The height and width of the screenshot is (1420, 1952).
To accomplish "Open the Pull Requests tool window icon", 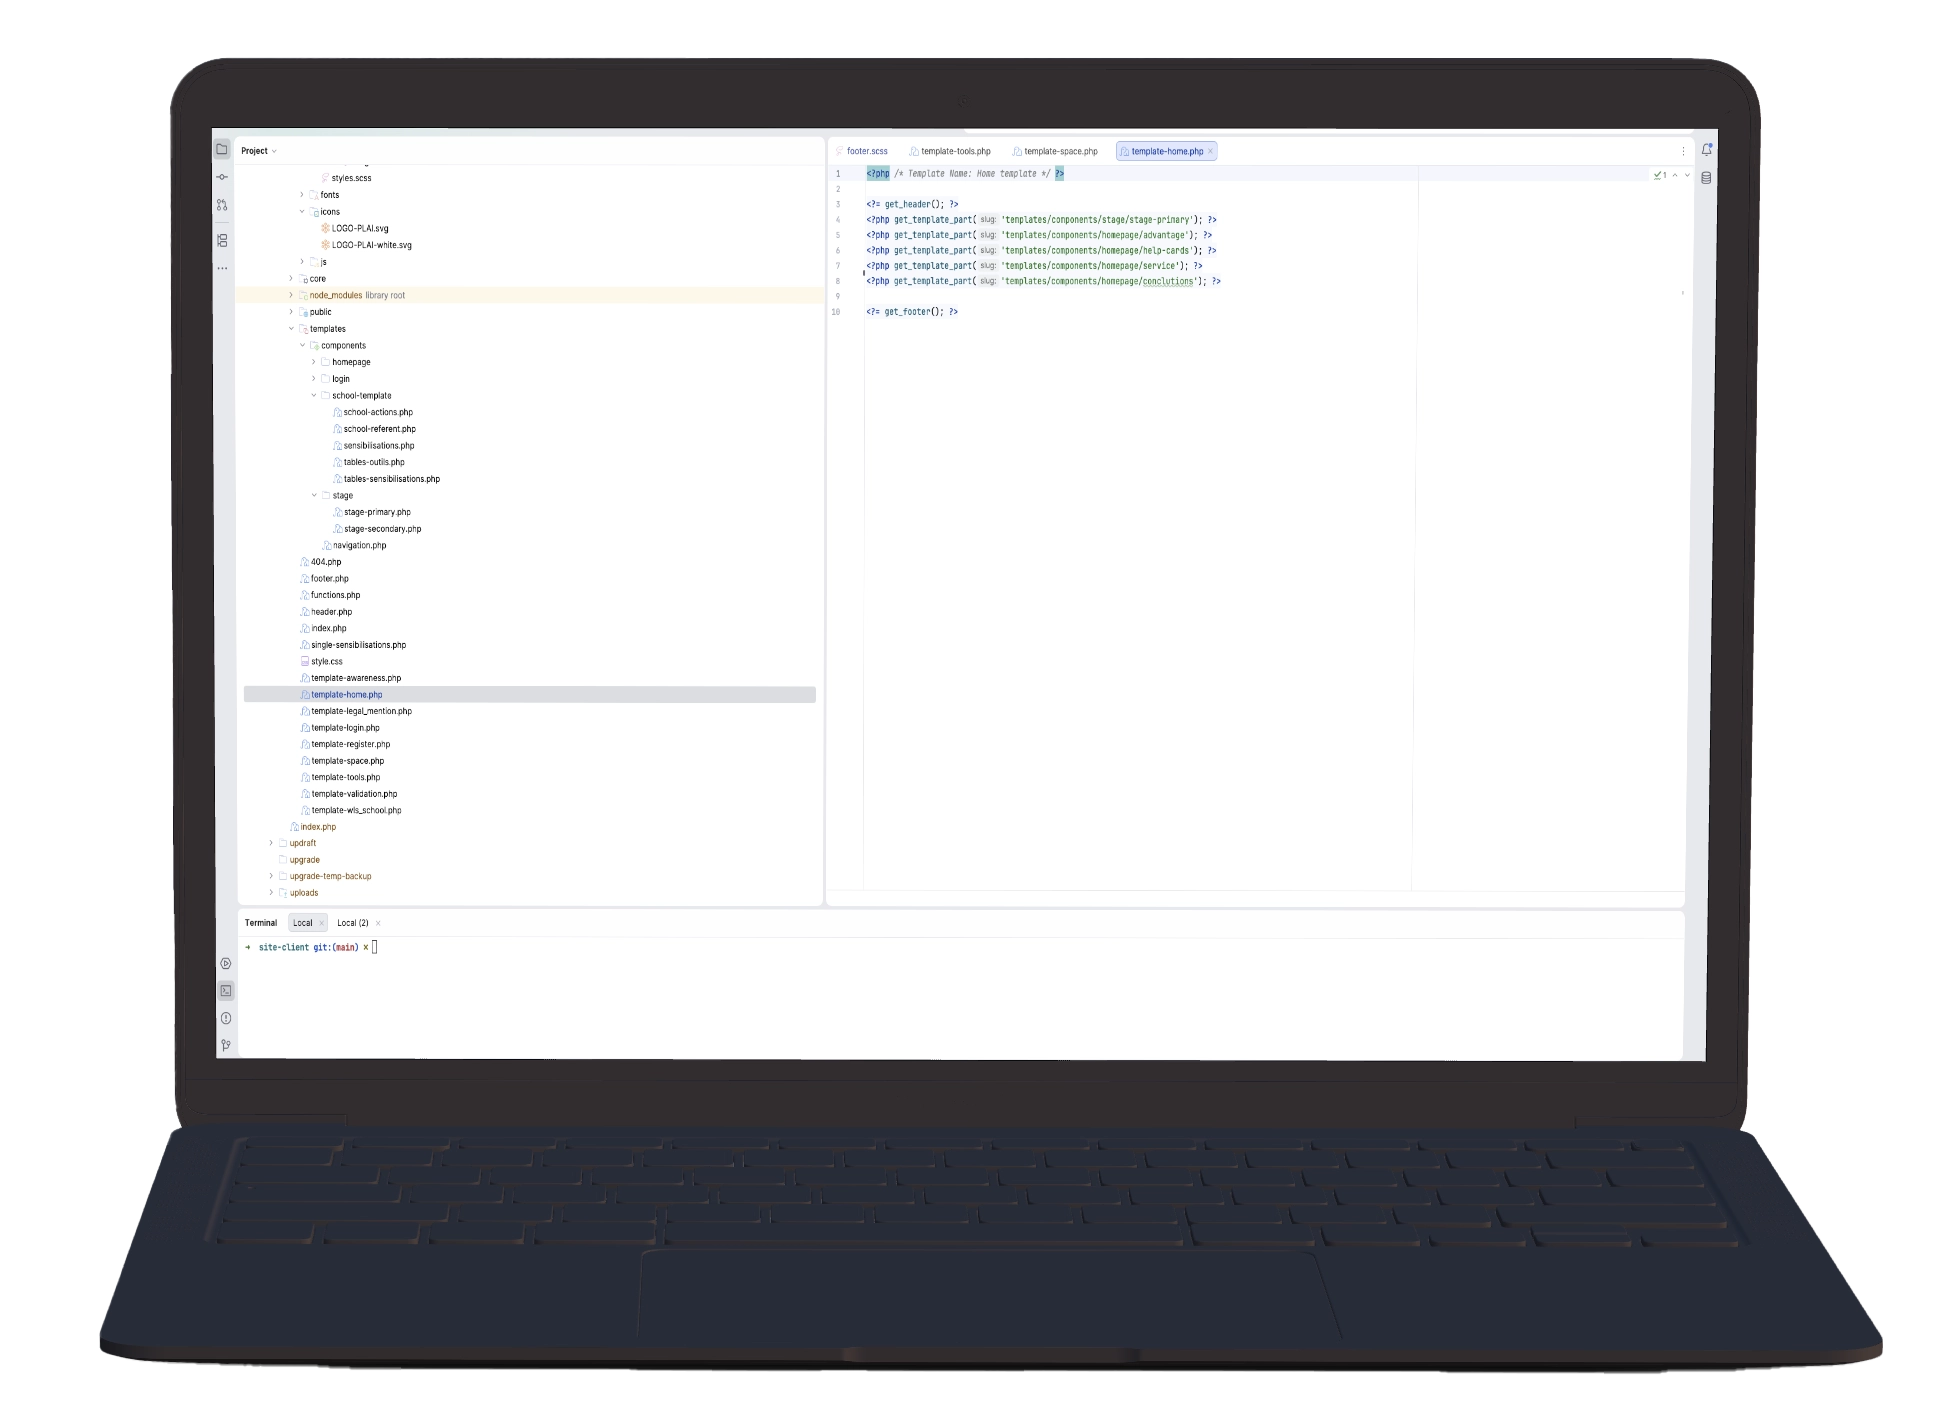I will 222,205.
